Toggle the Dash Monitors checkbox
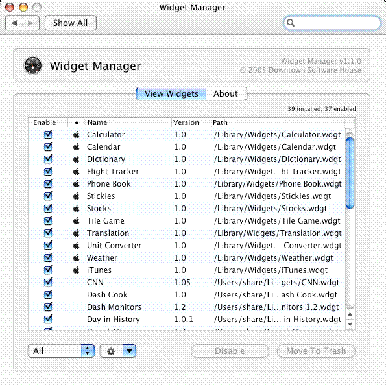This screenshot has width=387, height=386. click(48, 307)
